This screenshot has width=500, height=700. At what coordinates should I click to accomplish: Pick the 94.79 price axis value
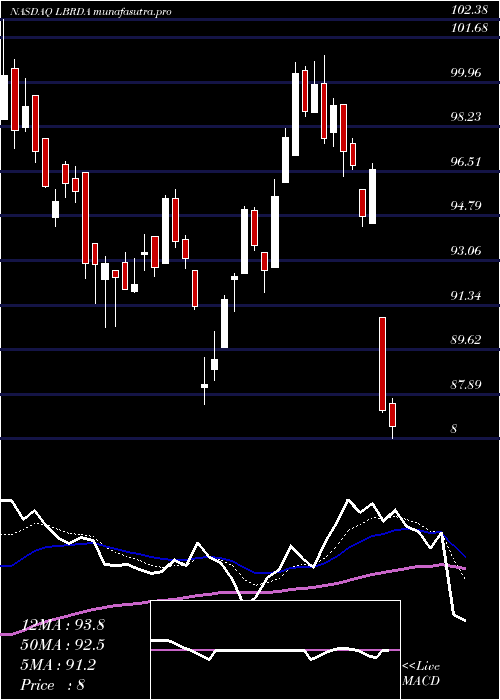(466, 206)
